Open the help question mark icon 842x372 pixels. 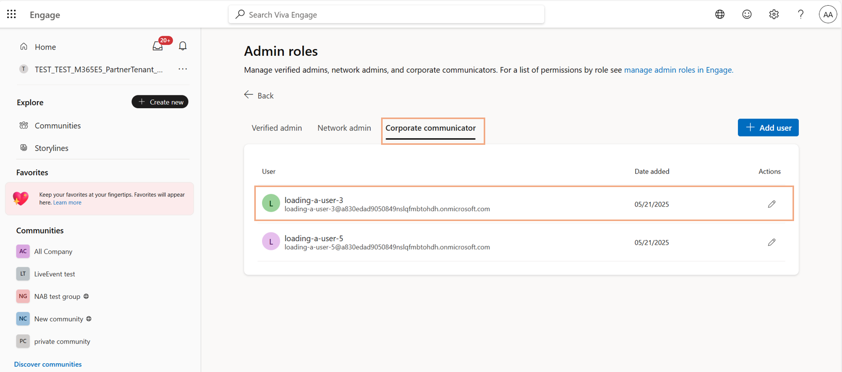(801, 15)
